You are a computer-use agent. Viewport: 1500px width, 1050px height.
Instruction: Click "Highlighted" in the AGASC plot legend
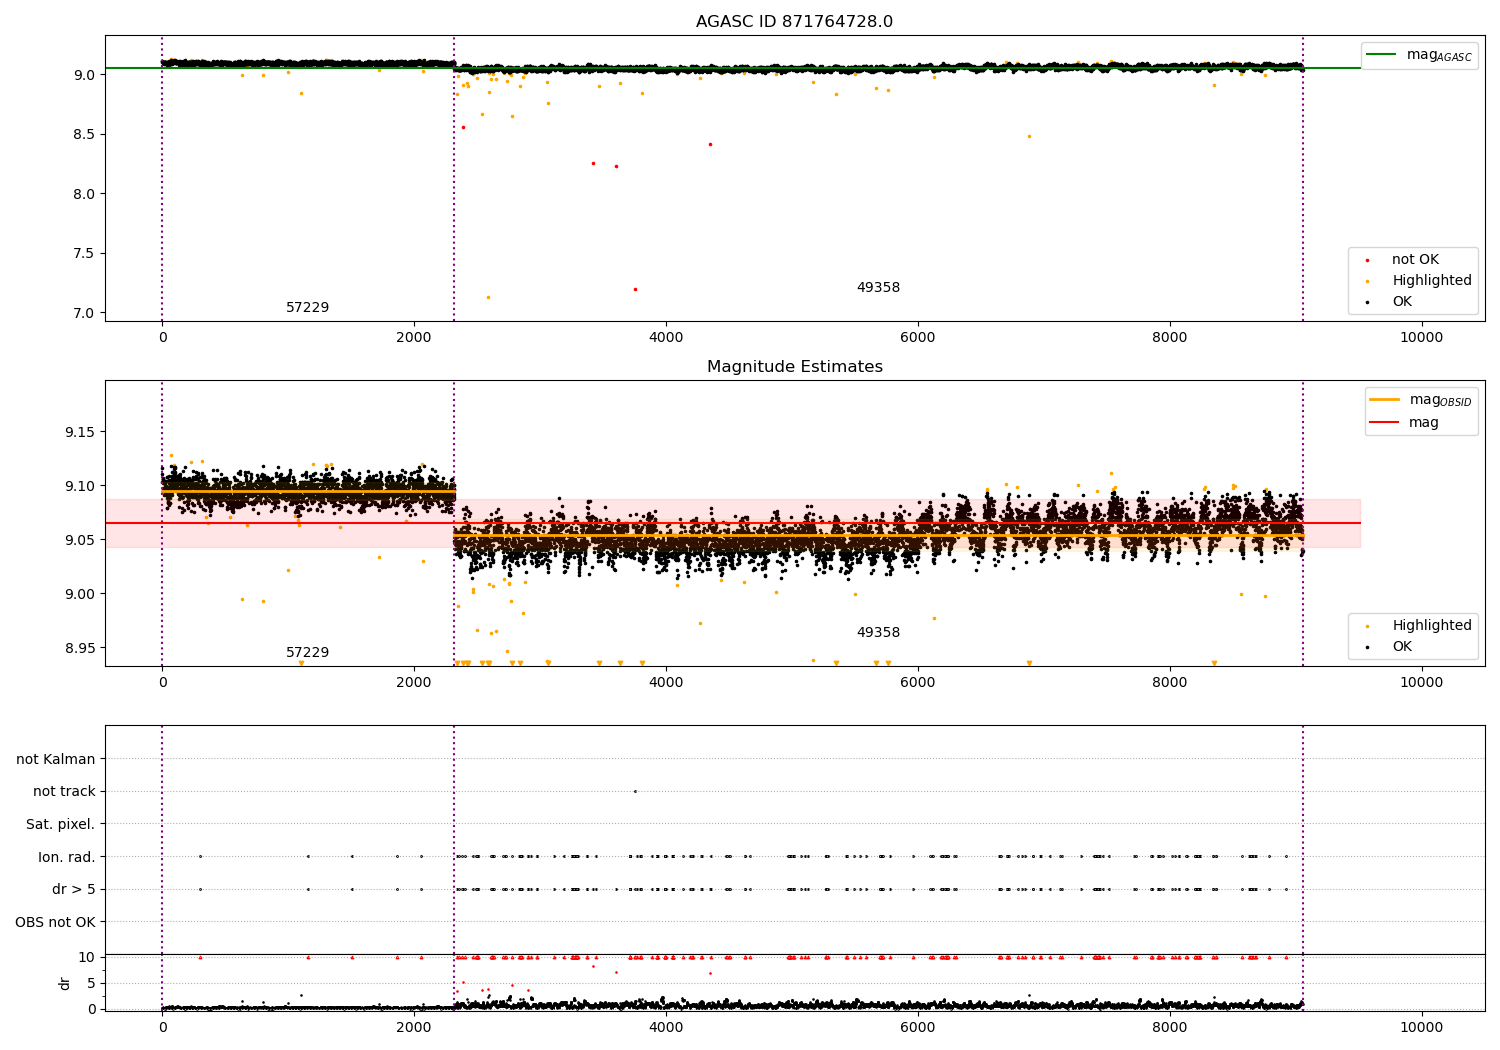point(1432,281)
